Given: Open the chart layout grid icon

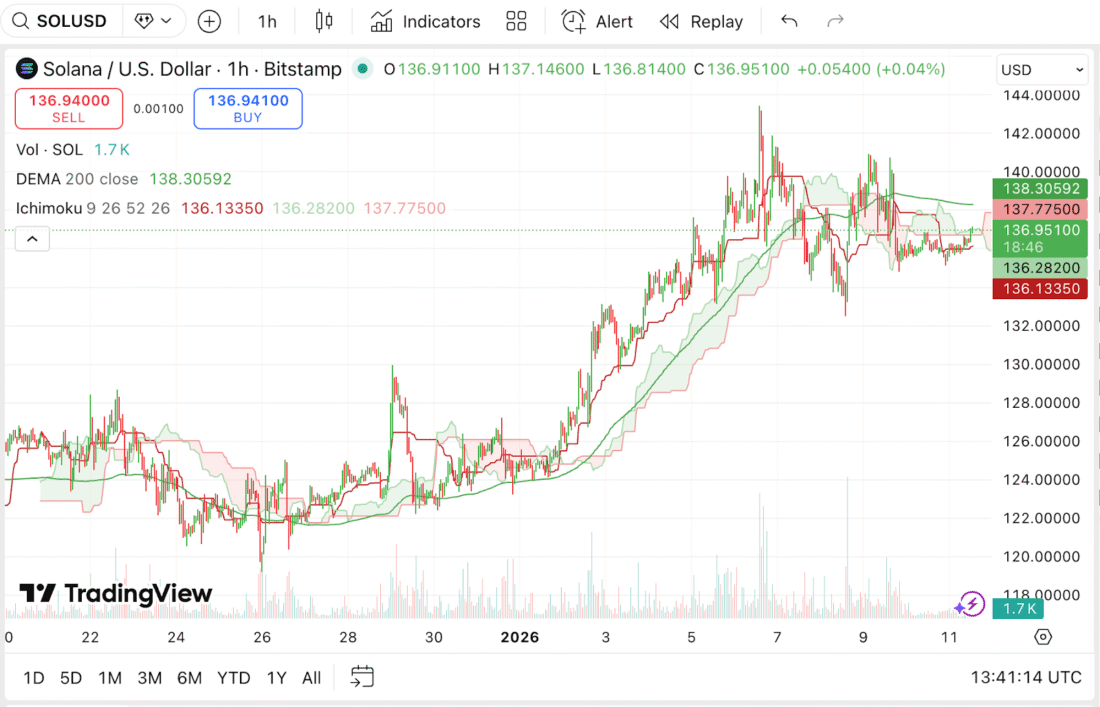Looking at the screenshot, I should [516, 21].
